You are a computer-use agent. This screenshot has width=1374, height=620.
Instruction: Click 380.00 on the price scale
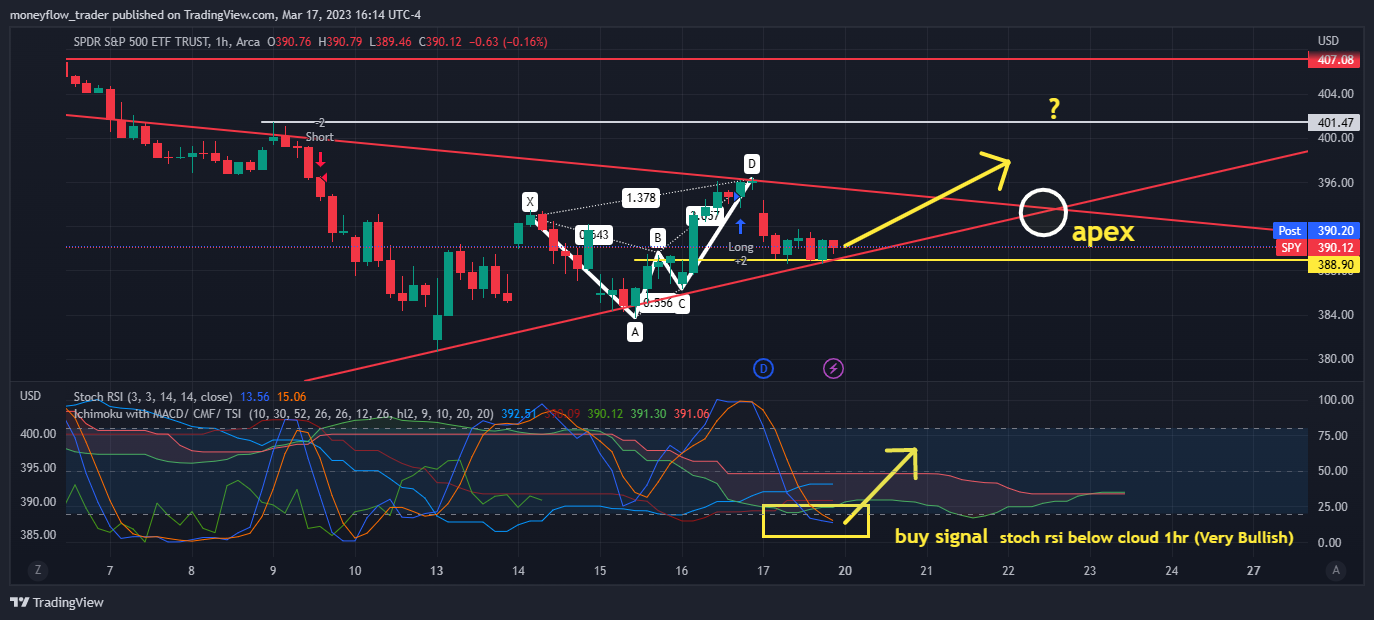tap(1336, 359)
